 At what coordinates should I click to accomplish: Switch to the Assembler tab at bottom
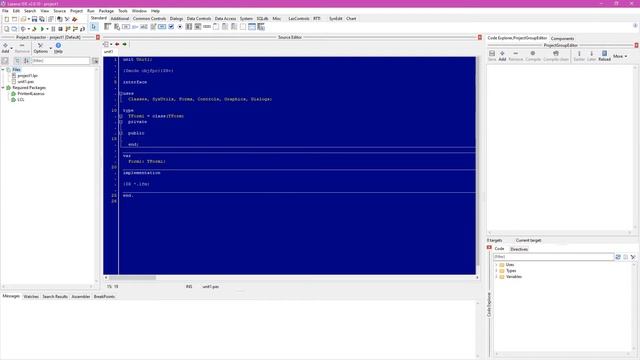pyautogui.click(x=81, y=297)
